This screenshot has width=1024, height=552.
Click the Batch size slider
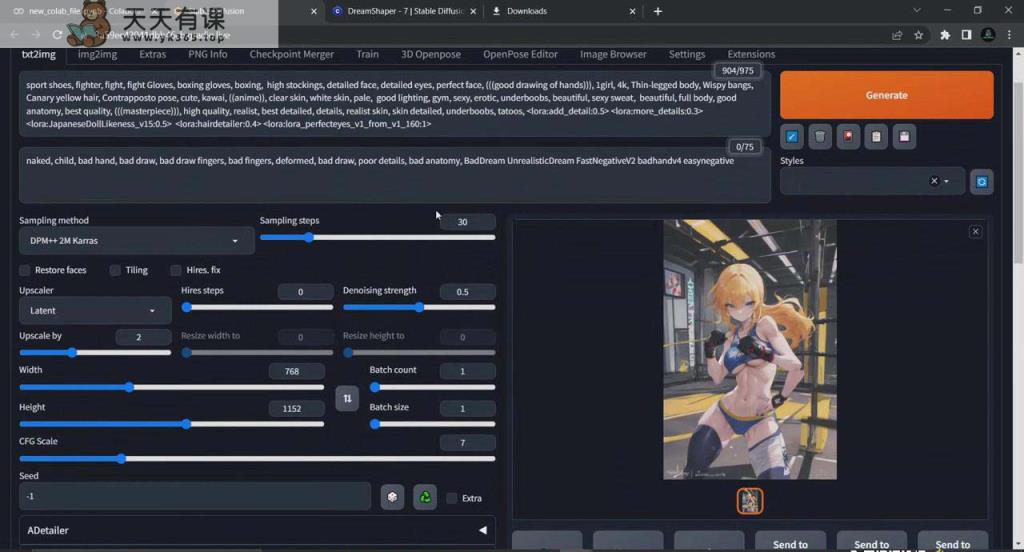tap(432, 424)
